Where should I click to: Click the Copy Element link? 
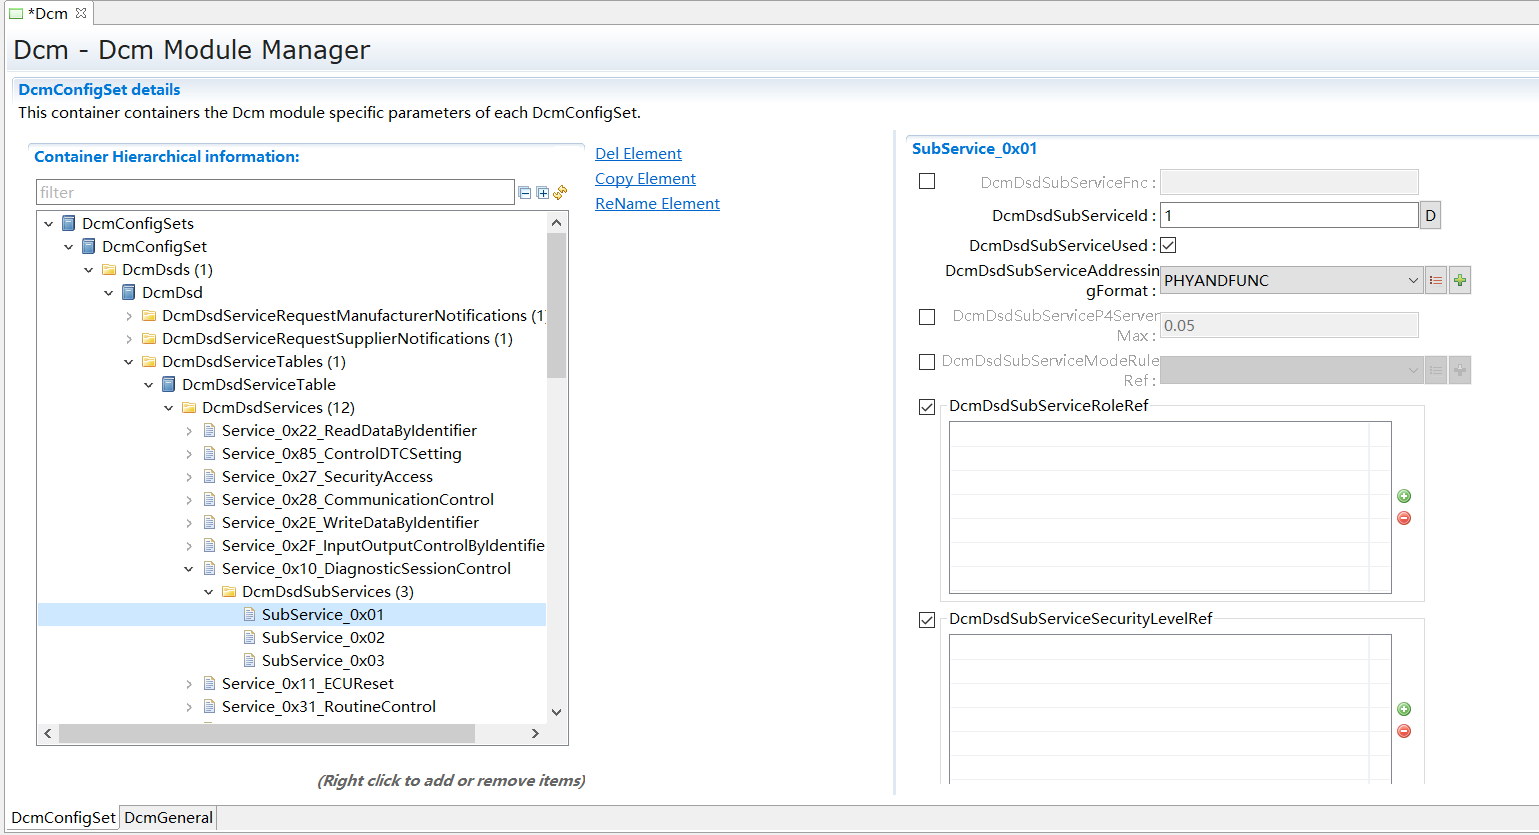point(645,179)
